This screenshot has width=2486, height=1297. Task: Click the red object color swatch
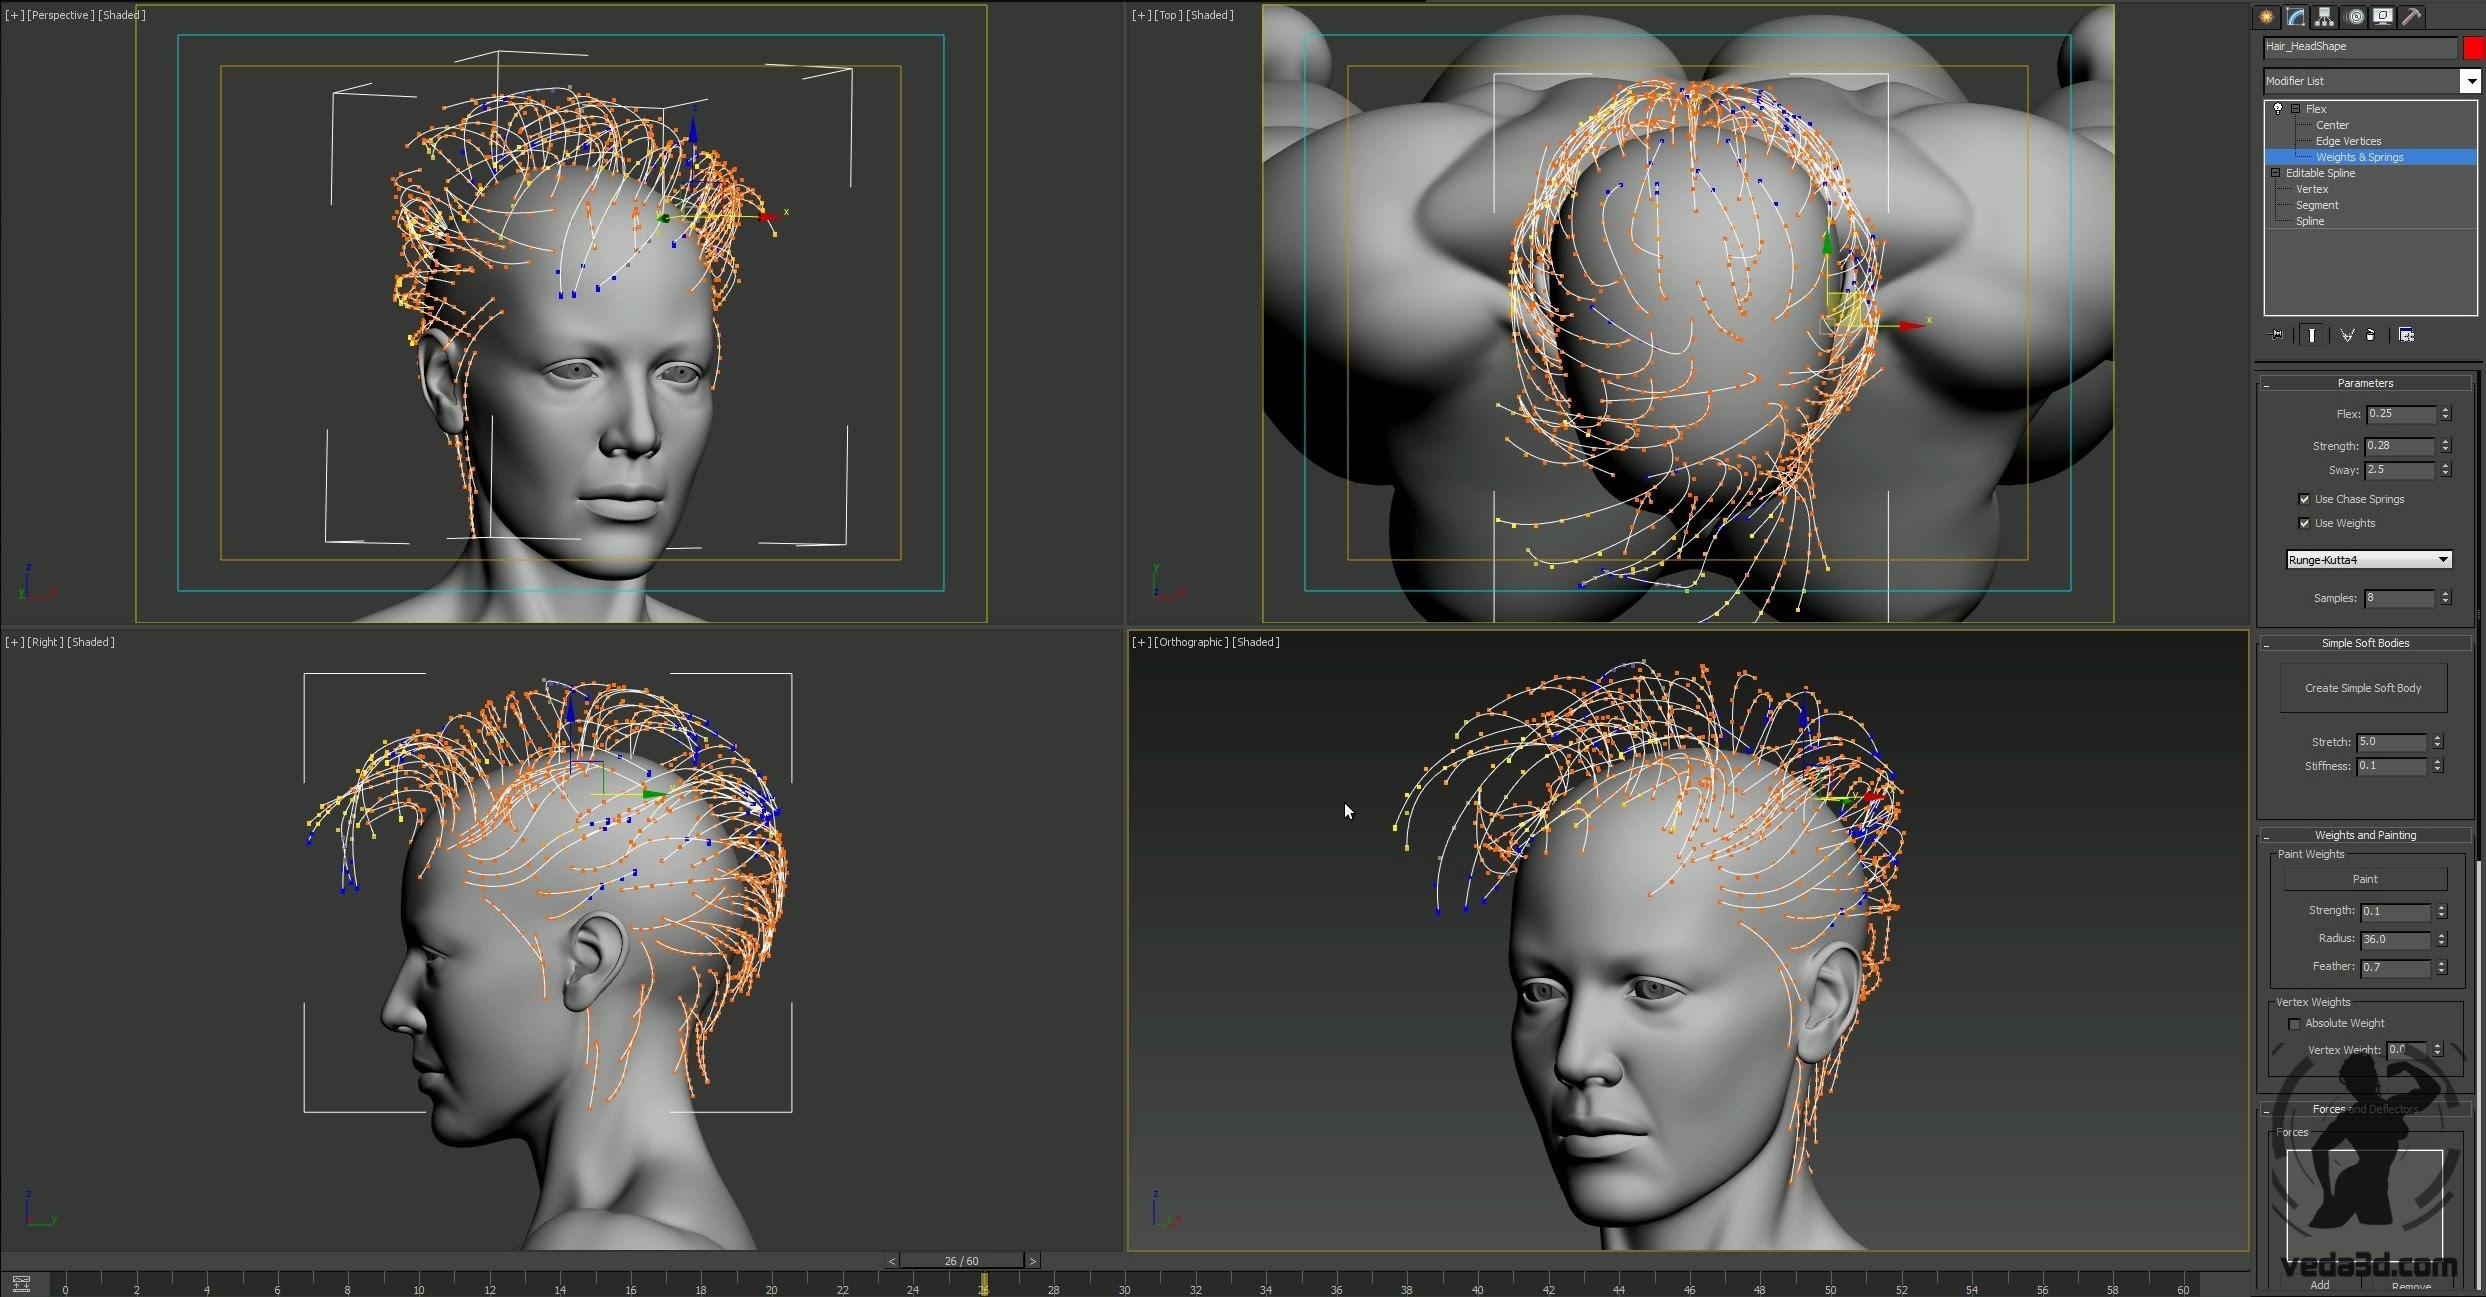pos(2473,47)
